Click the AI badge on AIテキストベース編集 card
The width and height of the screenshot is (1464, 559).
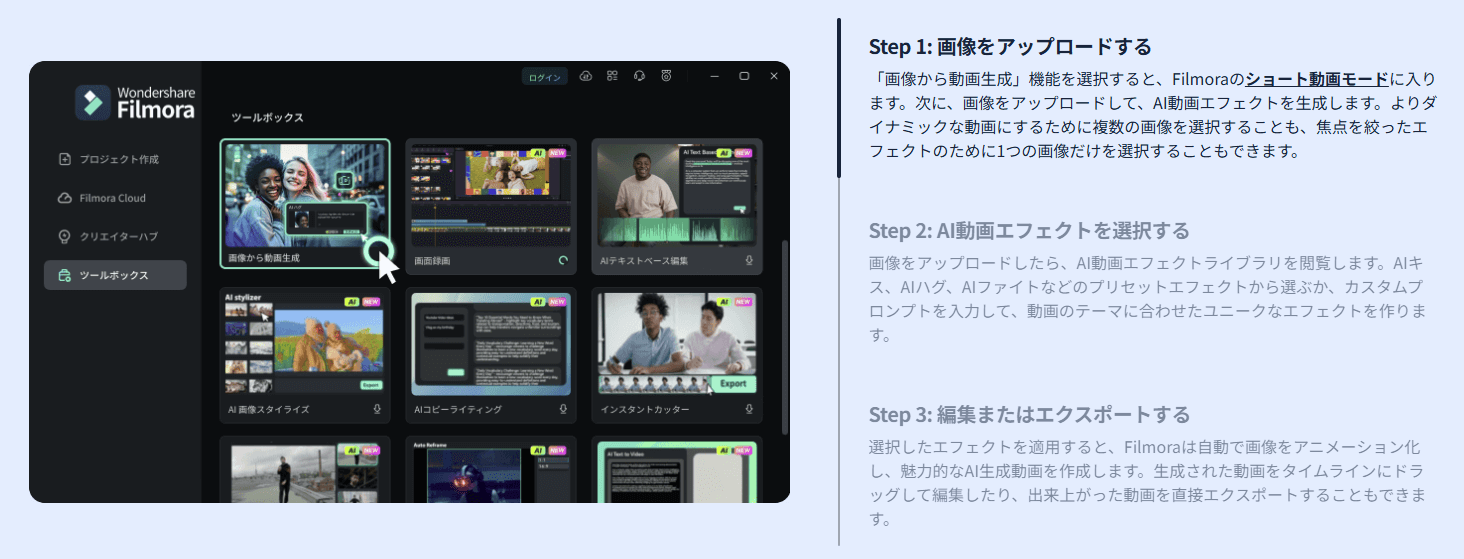tap(722, 153)
